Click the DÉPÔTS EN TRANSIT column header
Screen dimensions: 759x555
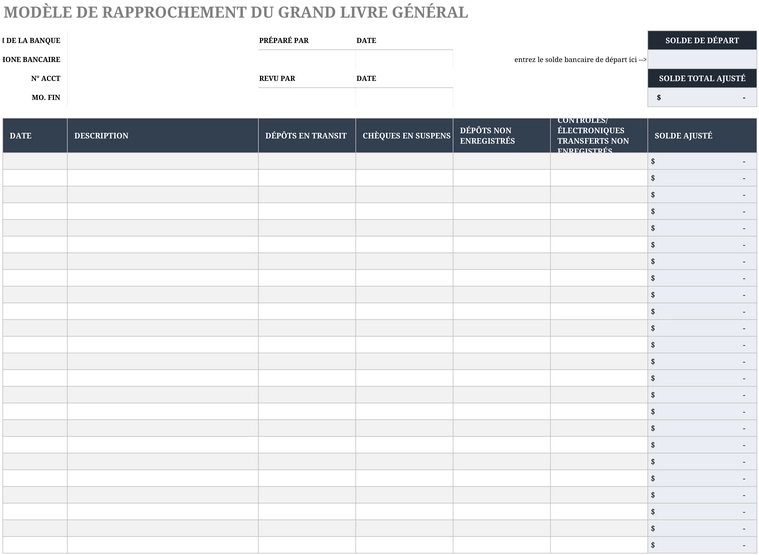pos(307,135)
